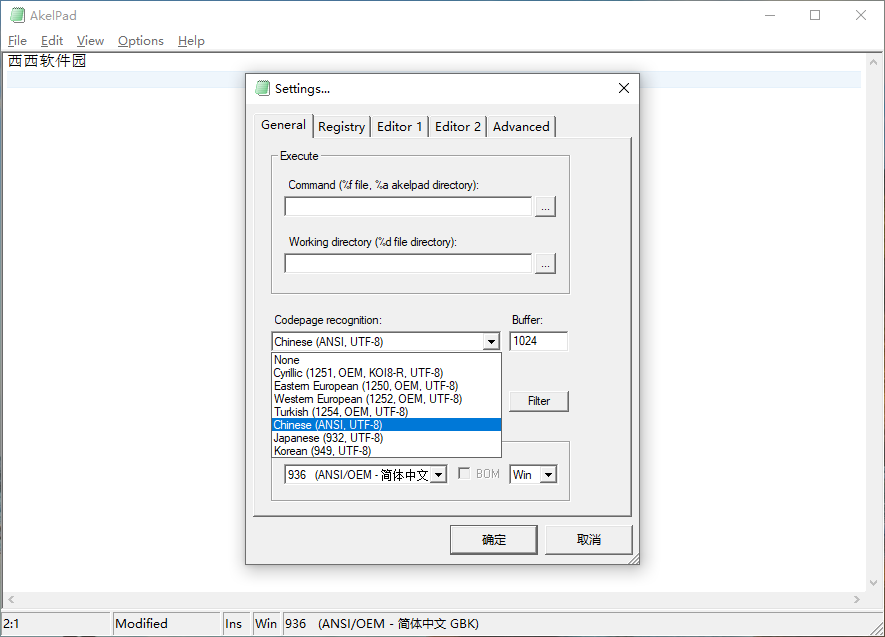
Task: Select Turkish (1254, OEM, UTF-8) option
Action: coord(386,412)
